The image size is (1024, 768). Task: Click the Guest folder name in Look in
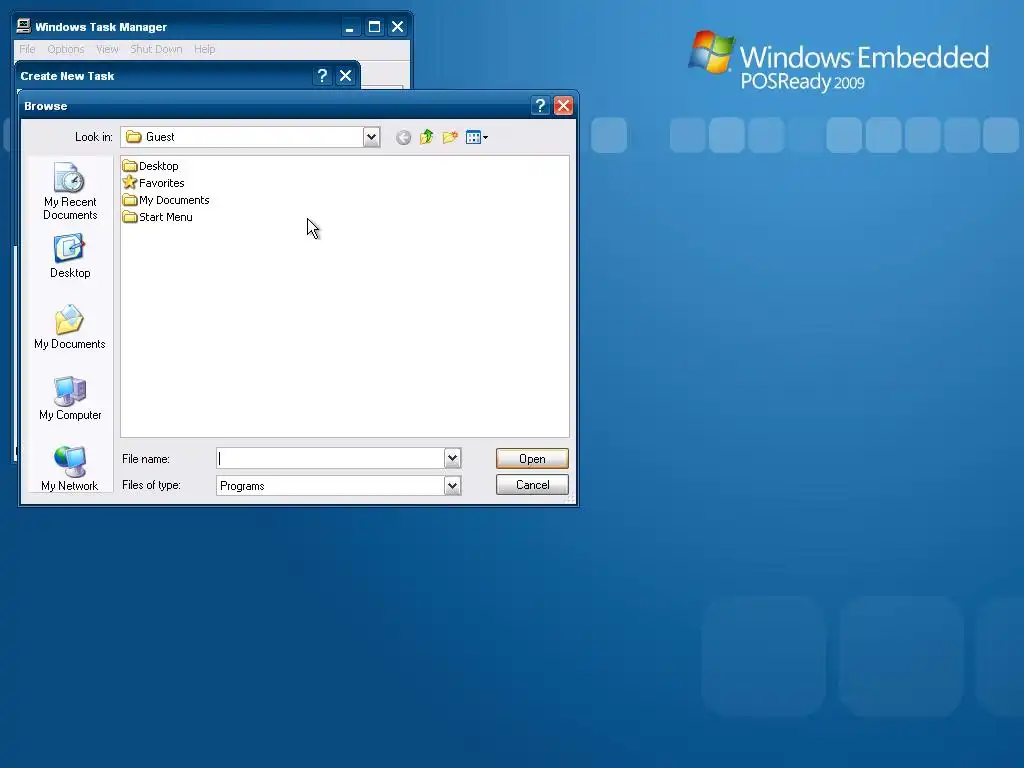point(160,137)
